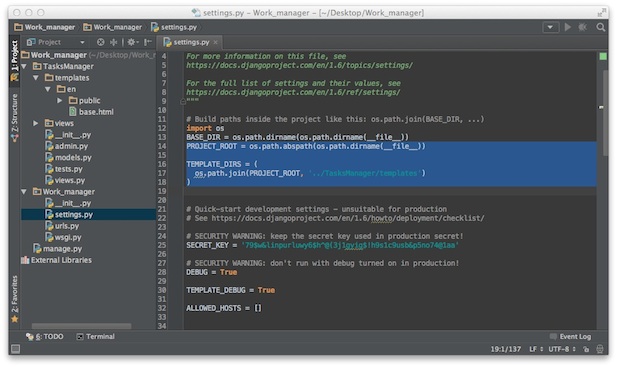Collapse the en folder
617x367 pixels.
pos(48,89)
